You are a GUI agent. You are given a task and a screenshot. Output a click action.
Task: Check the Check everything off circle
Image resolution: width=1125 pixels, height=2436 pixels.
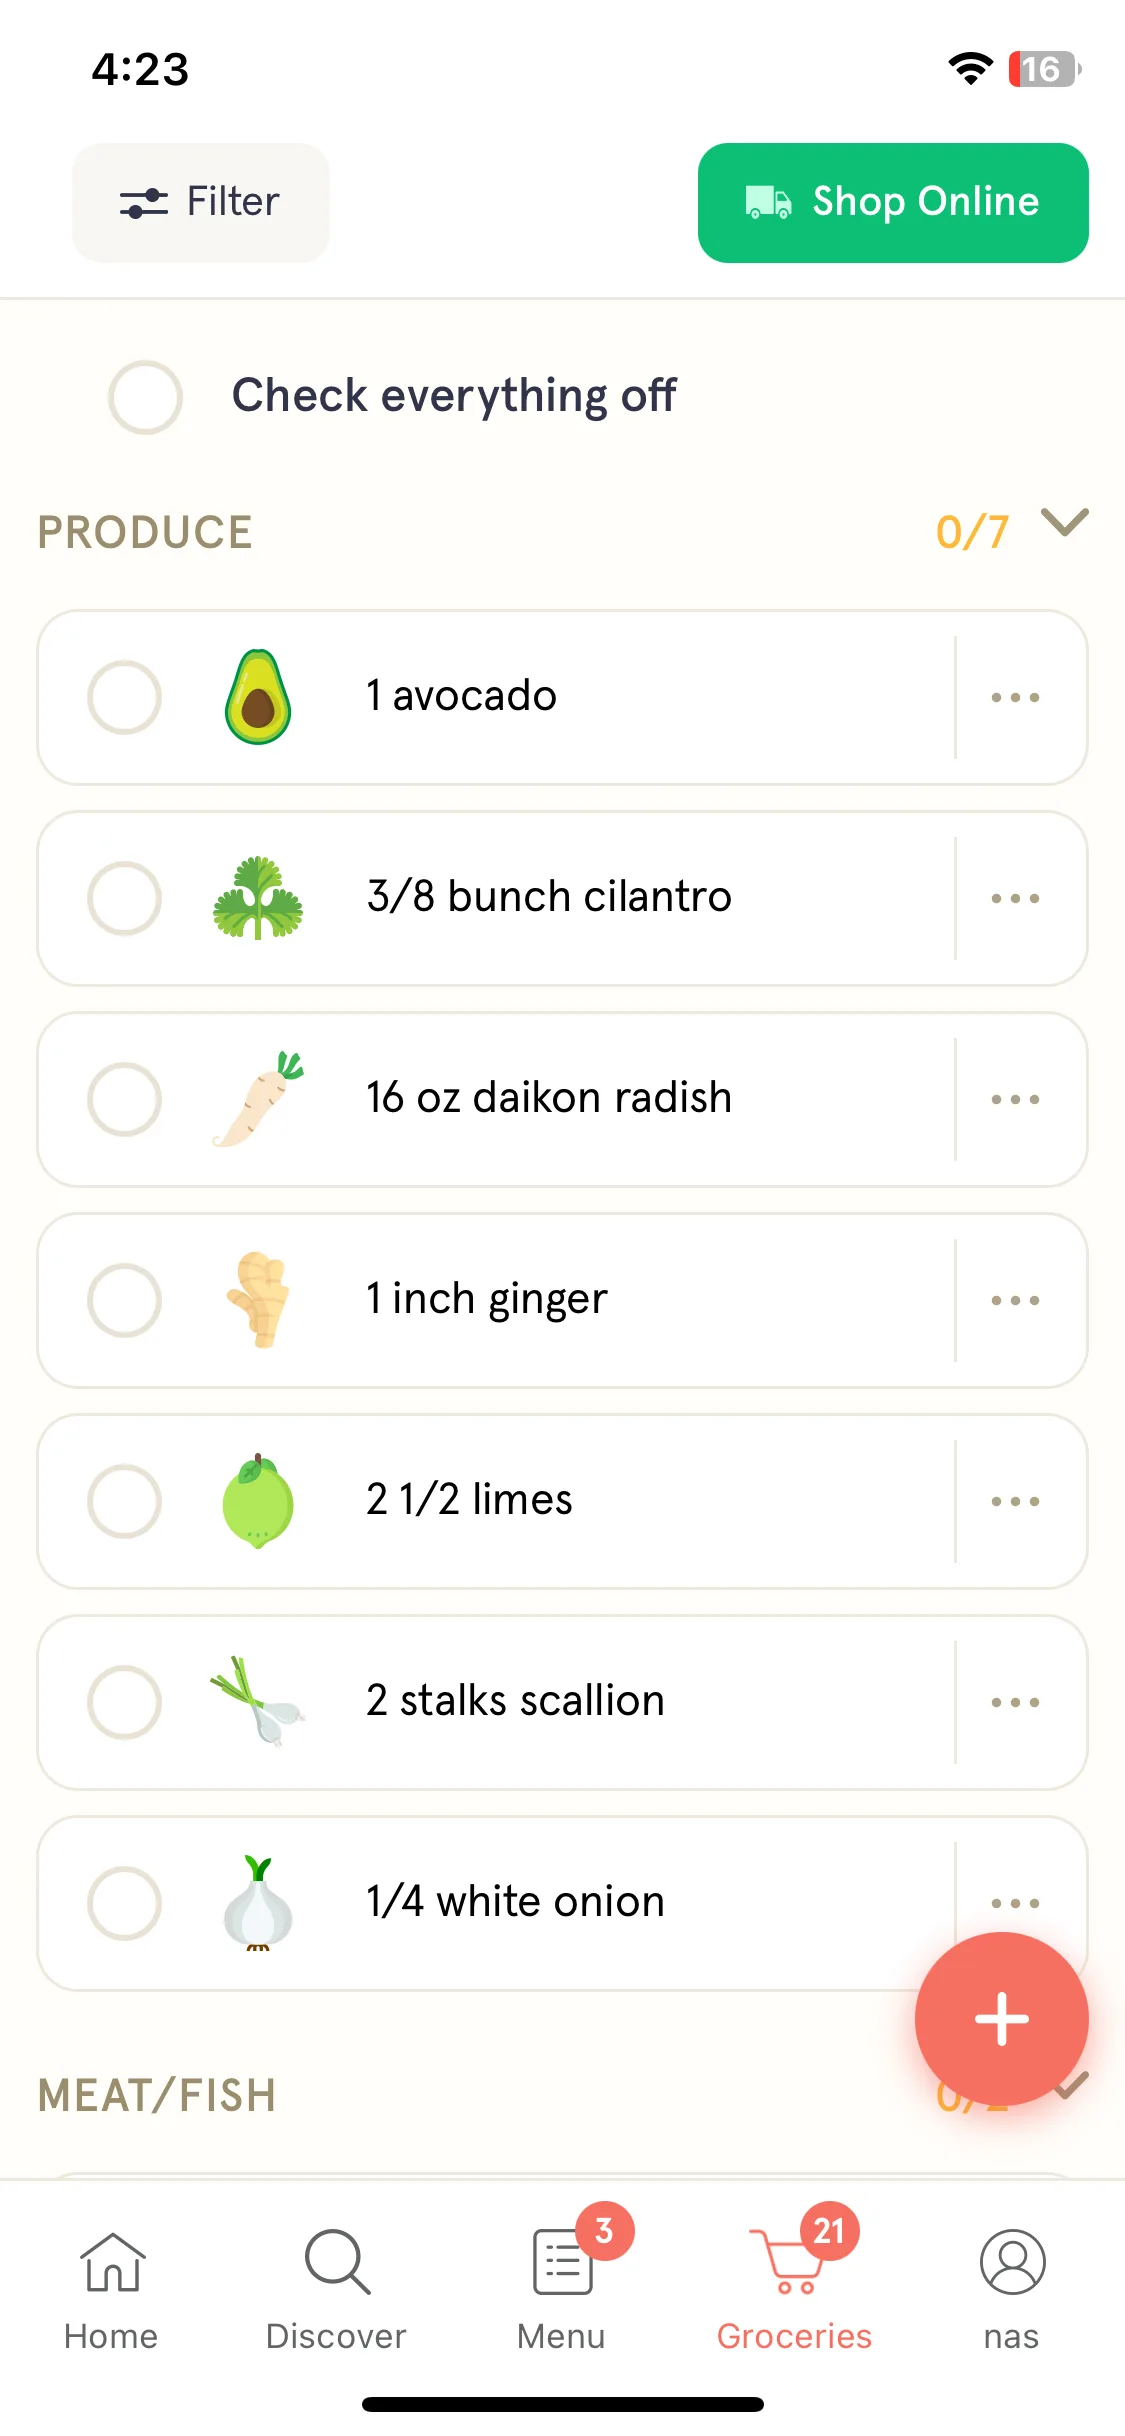[x=145, y=397]
